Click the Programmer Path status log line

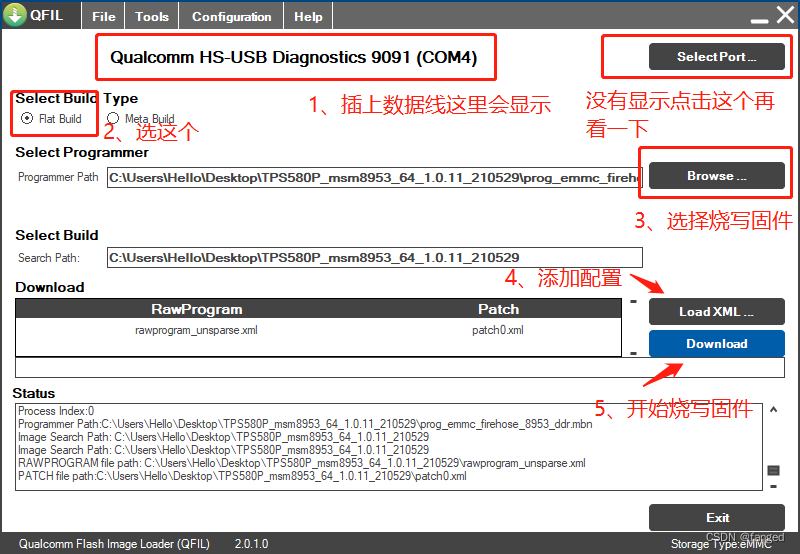305,424
